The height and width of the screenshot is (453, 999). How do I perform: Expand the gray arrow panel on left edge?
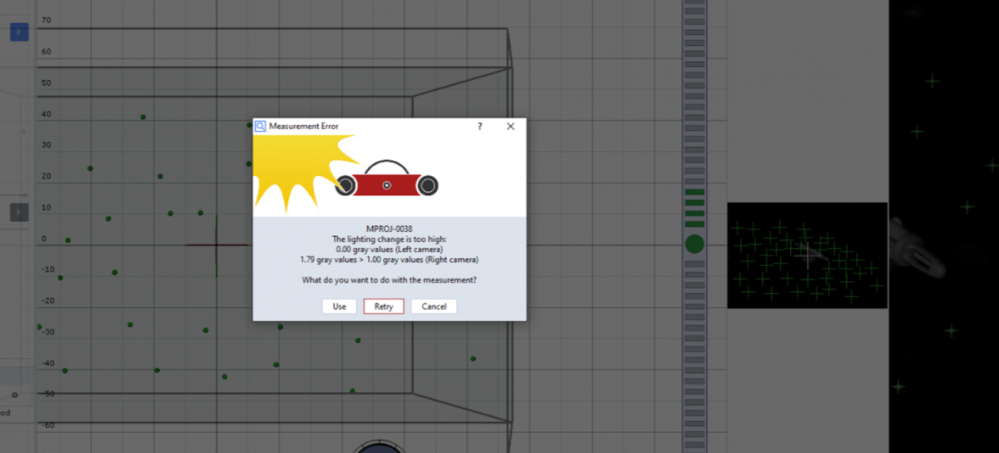[x=18, y=212]
